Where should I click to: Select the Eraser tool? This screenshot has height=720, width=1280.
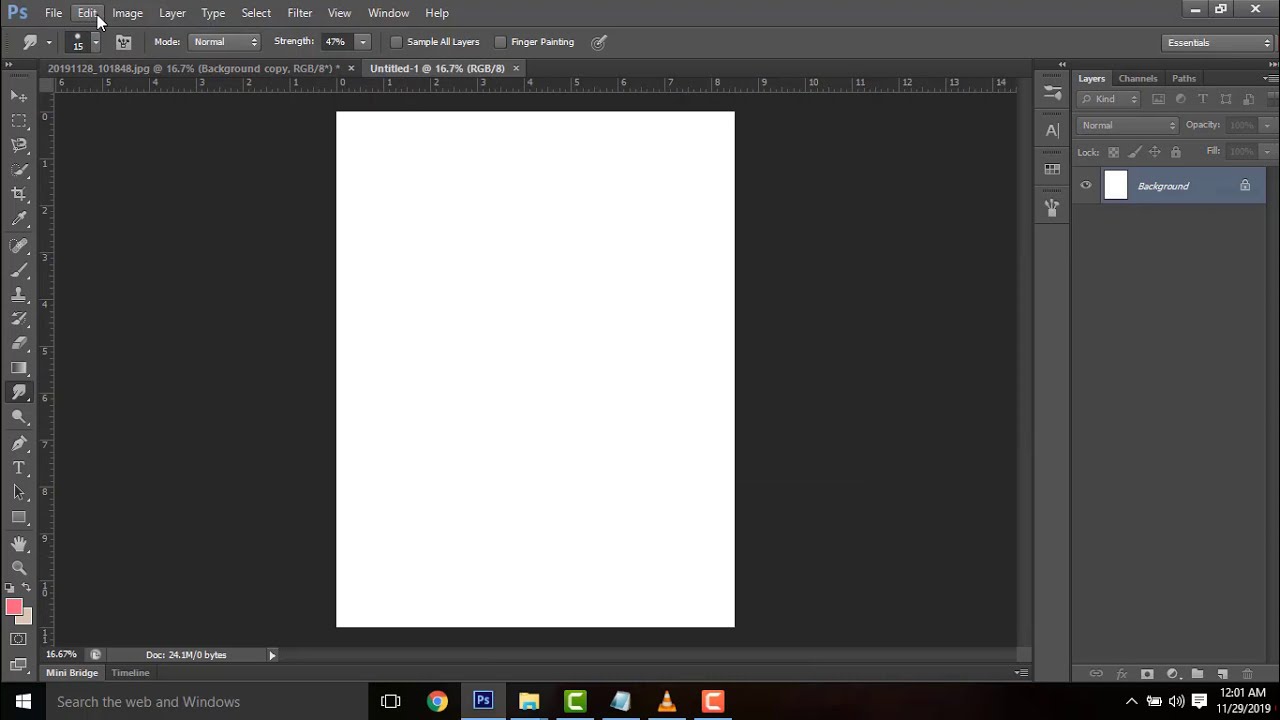[19, 344]
